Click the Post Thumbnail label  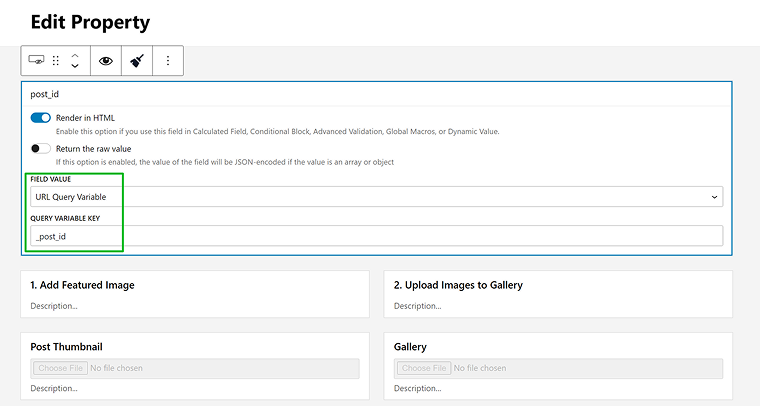pos(66,347)
